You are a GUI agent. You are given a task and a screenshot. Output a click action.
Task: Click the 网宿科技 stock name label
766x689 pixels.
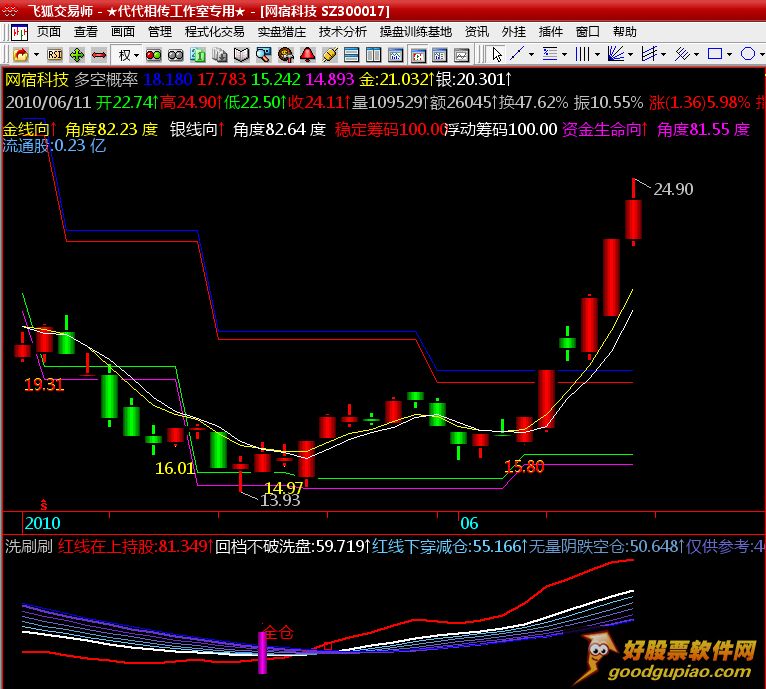tap(37, 79)
